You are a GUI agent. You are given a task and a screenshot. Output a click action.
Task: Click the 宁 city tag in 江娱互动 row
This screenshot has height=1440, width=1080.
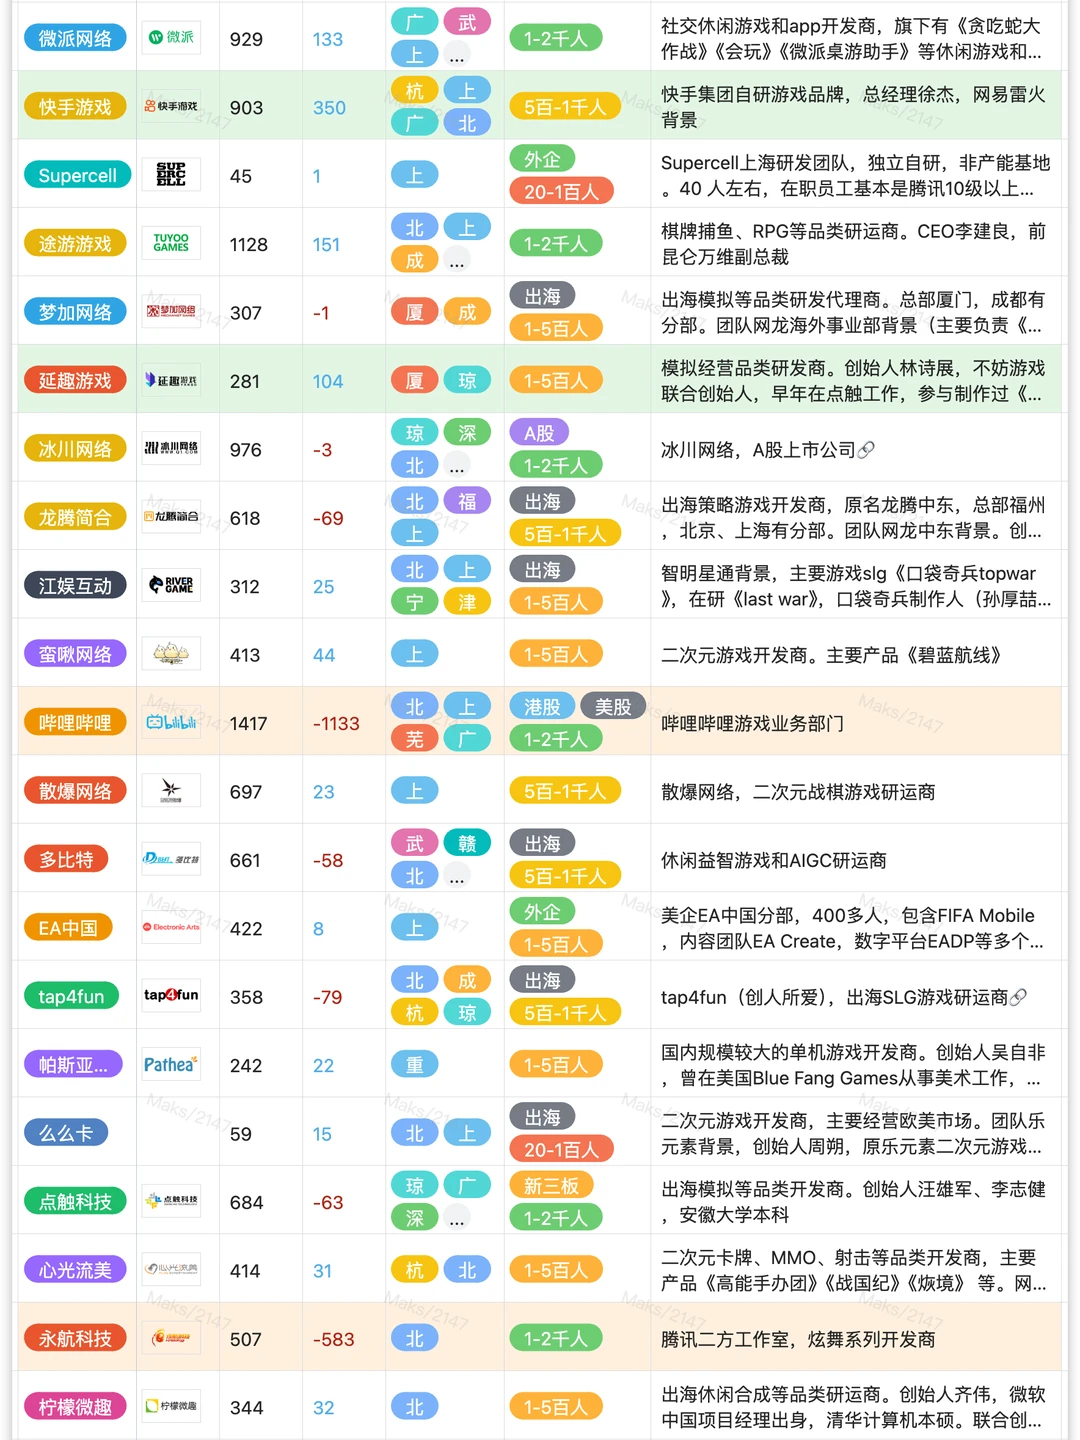click(x=415, y=602)
